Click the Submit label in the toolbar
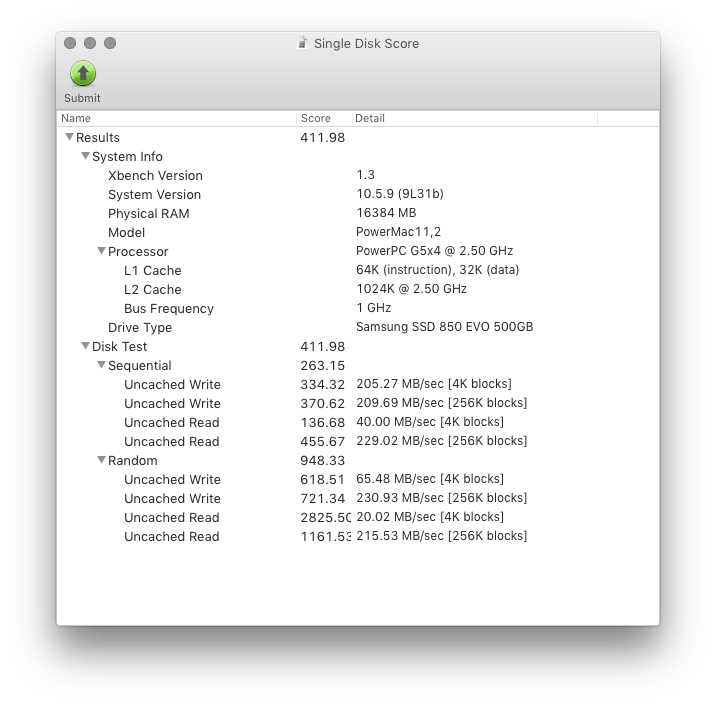The image size is (716, 706). [x=82, y=98]
